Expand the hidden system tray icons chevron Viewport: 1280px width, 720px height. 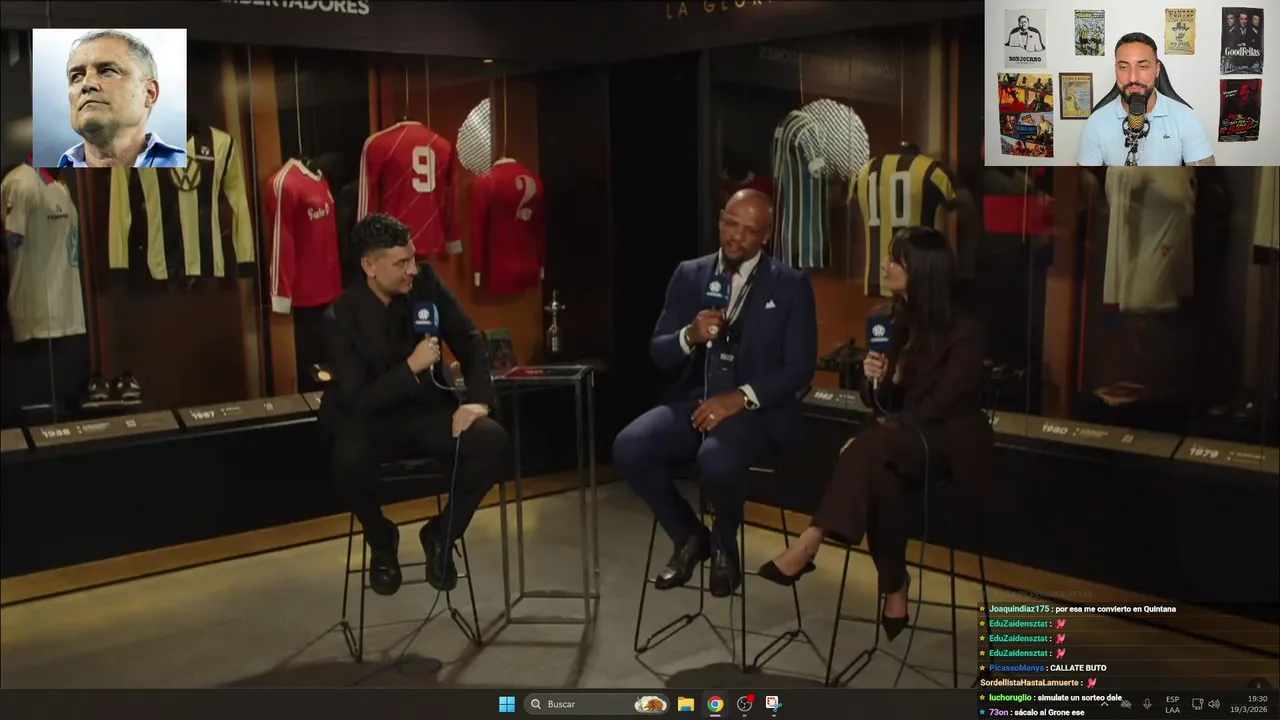1104,704
